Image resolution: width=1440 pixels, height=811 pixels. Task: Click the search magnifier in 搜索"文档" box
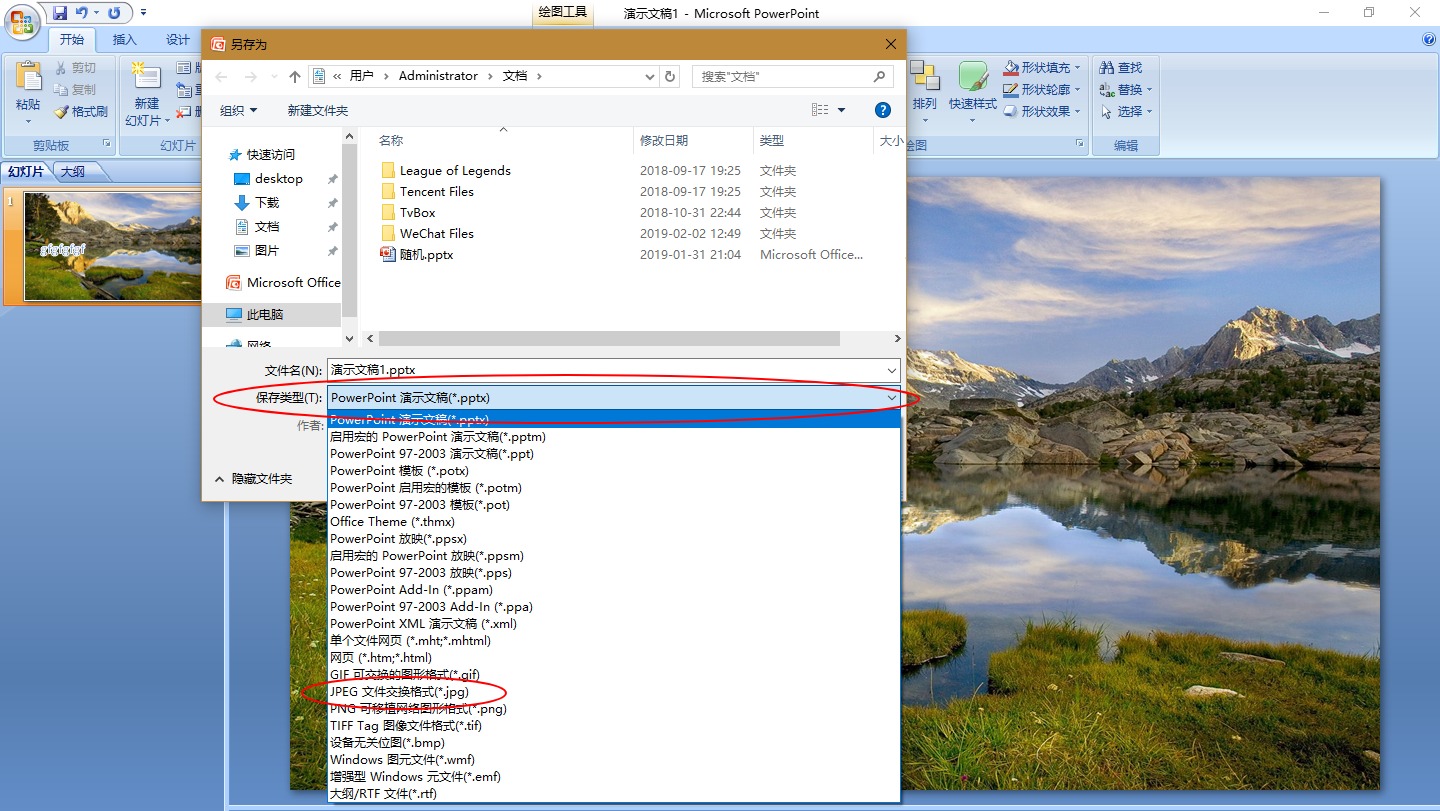[x=880, y=76]
